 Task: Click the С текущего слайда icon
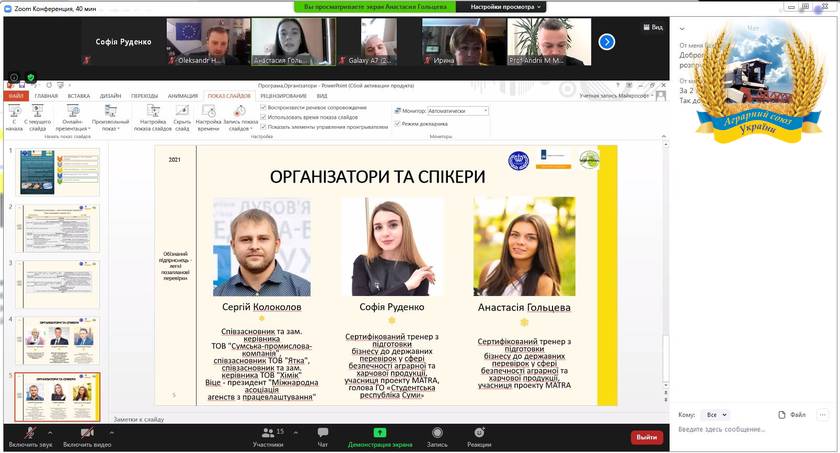(x=38, y=111)
